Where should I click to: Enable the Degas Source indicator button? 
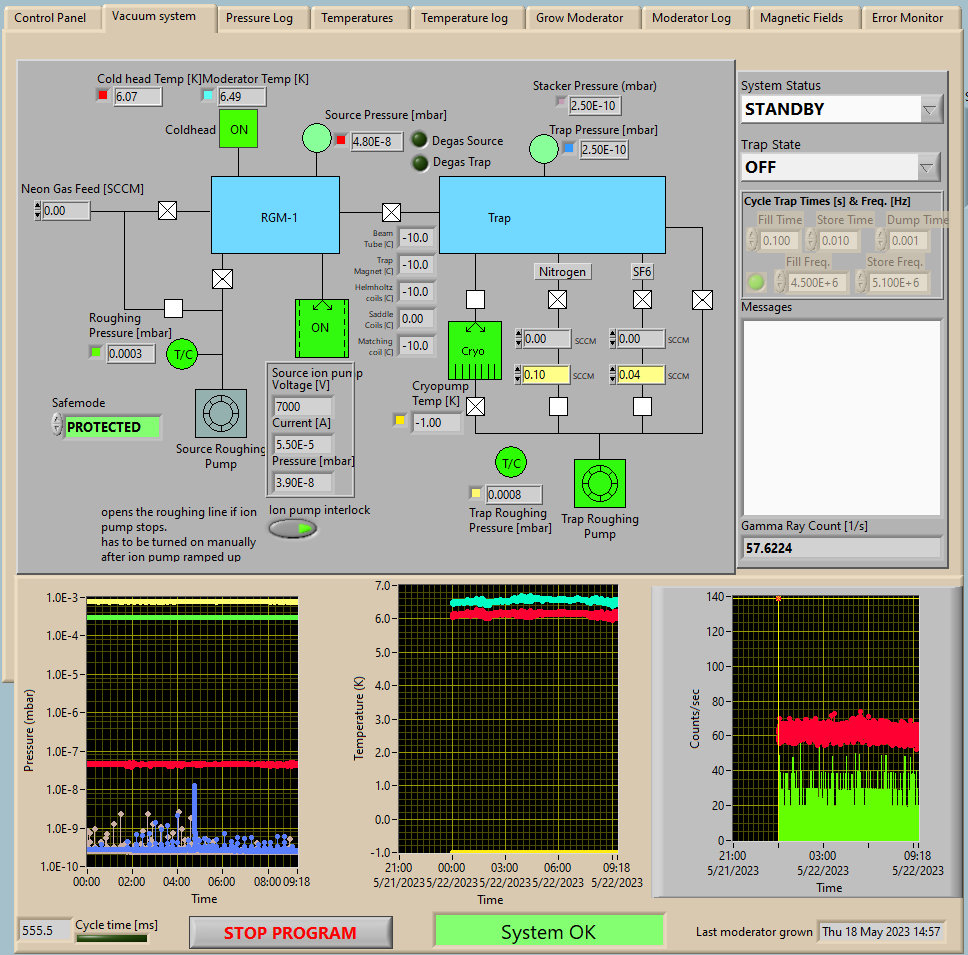pos(419,141)
